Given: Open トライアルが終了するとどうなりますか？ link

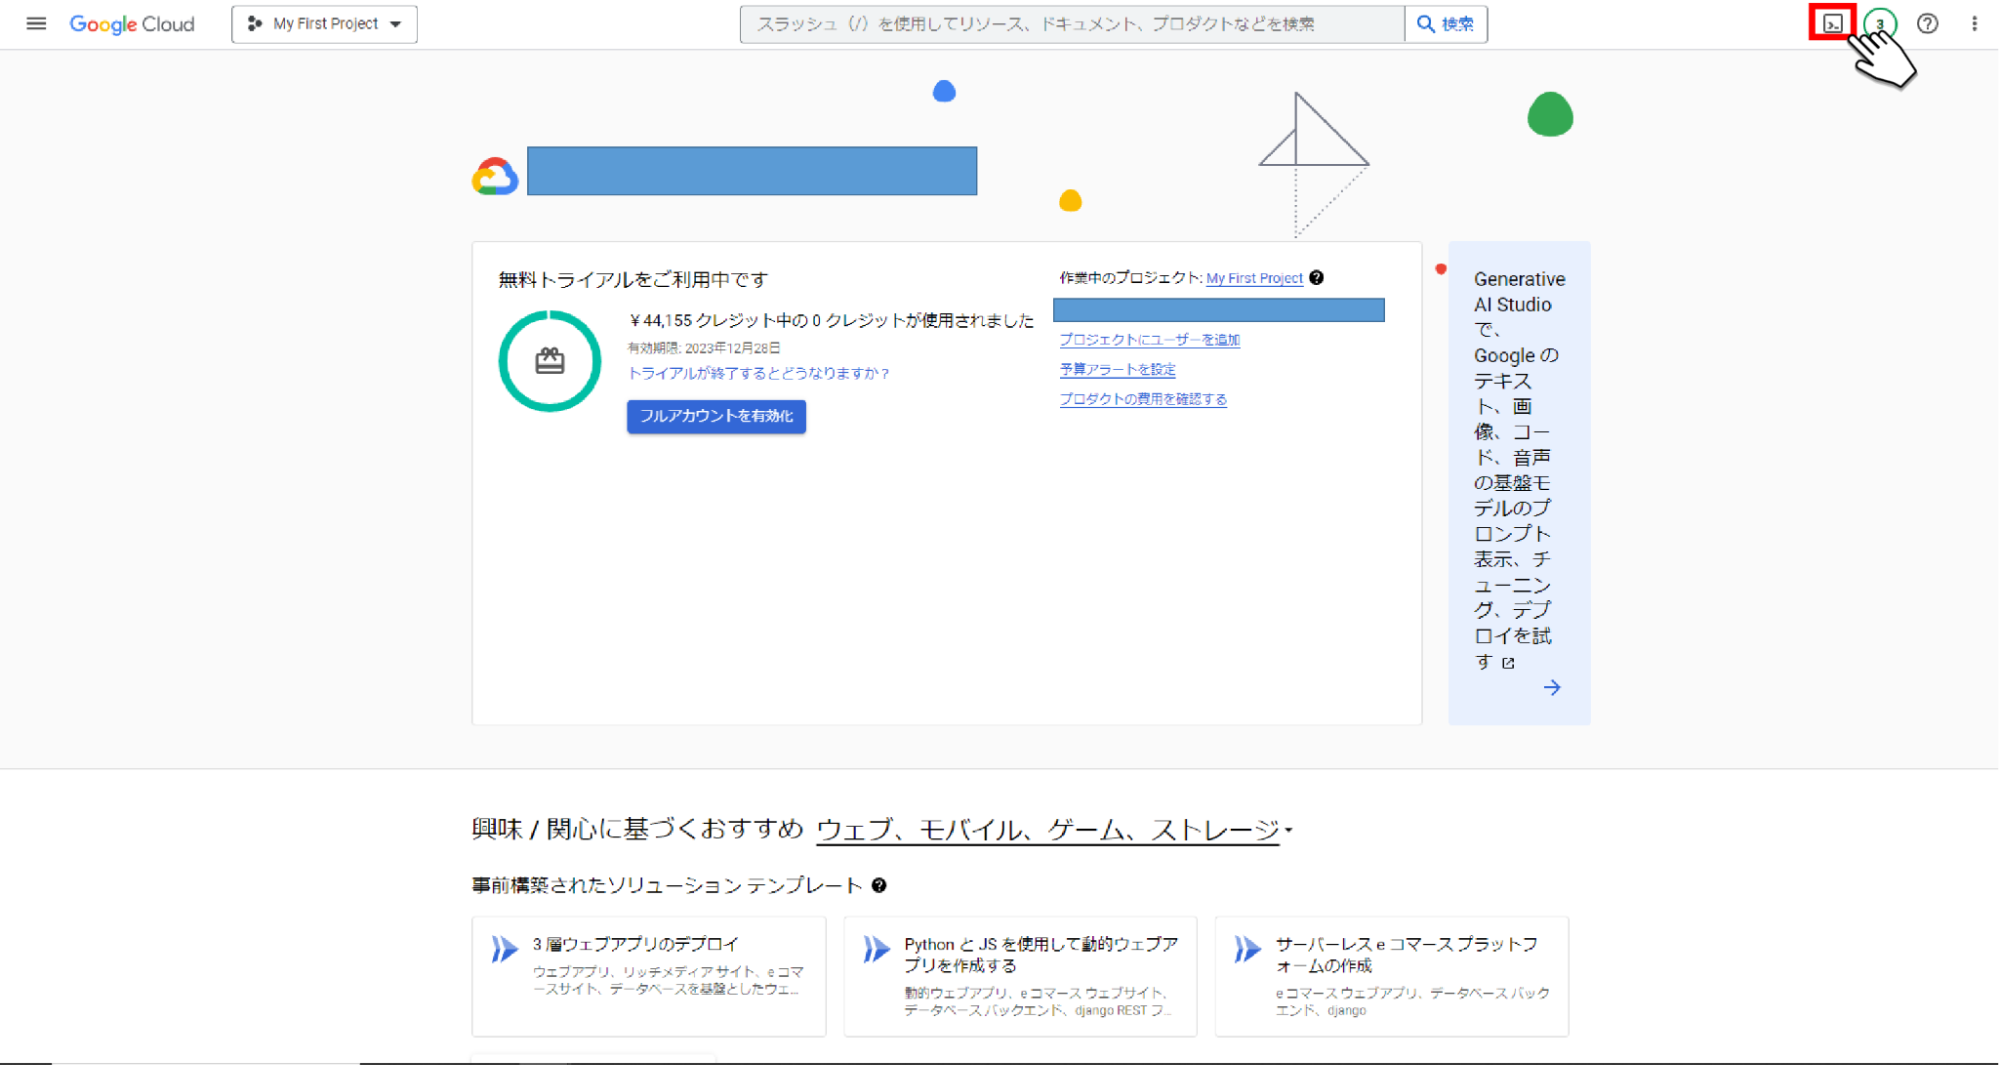Looking at the screenshot, I should [758, 373].
